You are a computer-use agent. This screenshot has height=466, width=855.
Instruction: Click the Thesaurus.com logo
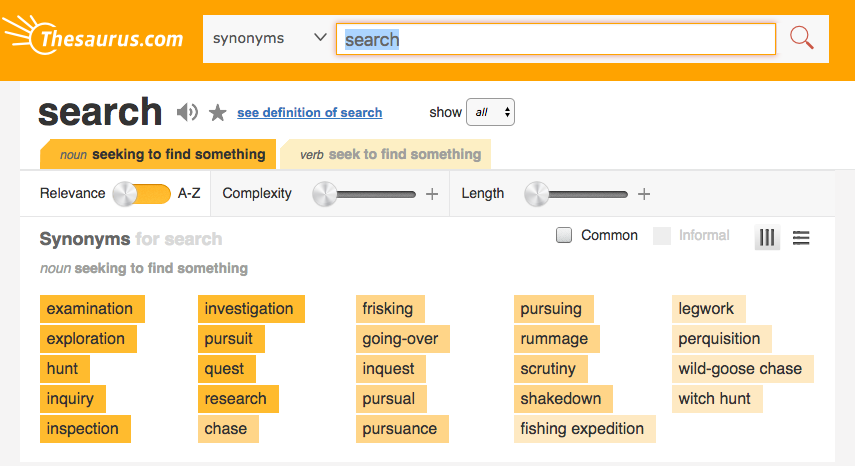(93, 36)
